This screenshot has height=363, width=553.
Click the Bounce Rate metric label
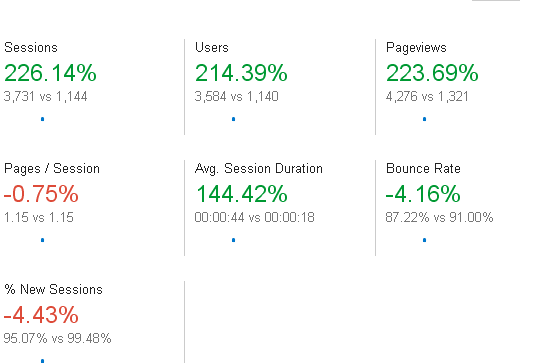[423, 169]
